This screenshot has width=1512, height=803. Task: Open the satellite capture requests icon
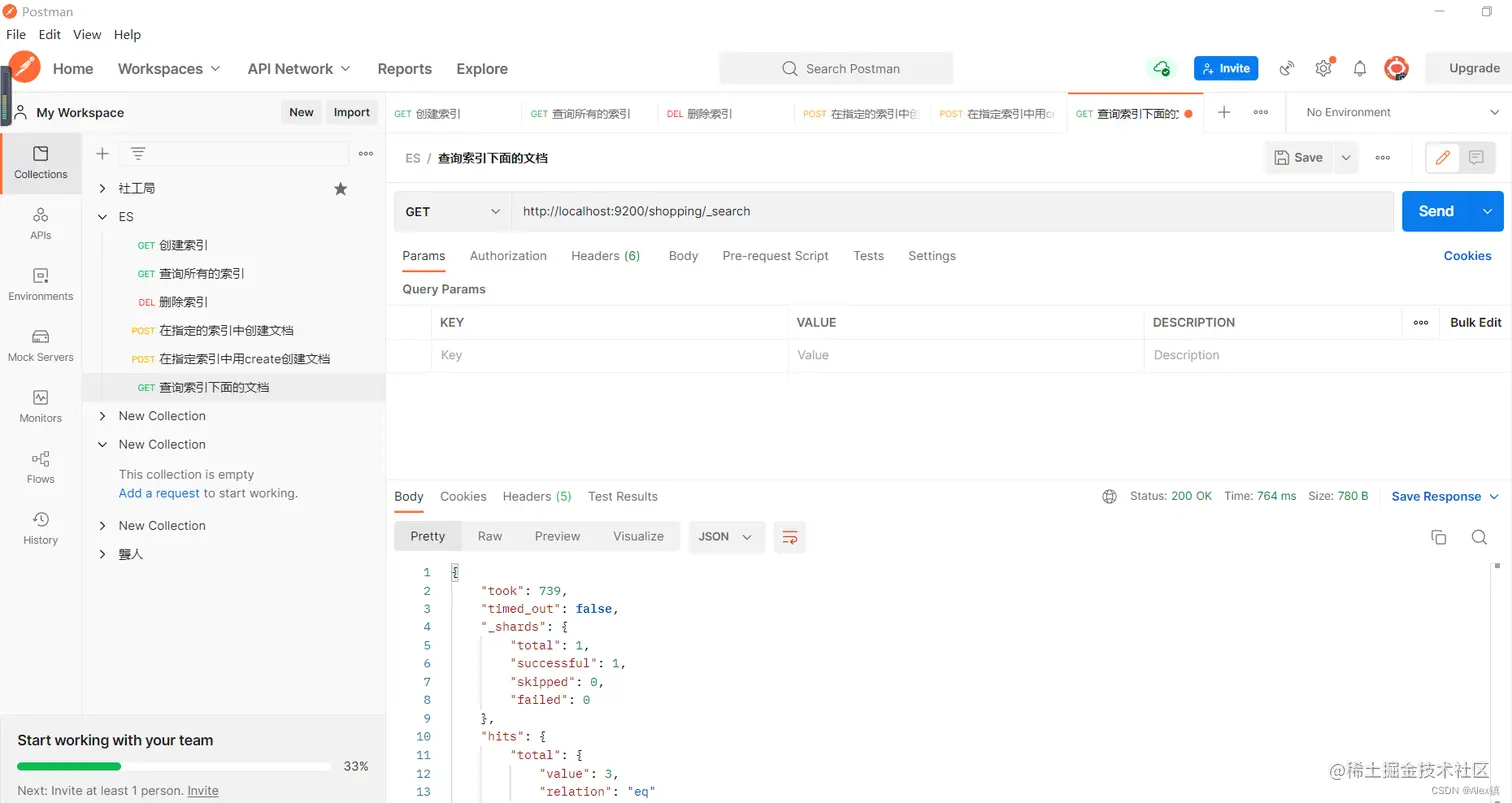pyautogui.click(x=1288, y=68)
